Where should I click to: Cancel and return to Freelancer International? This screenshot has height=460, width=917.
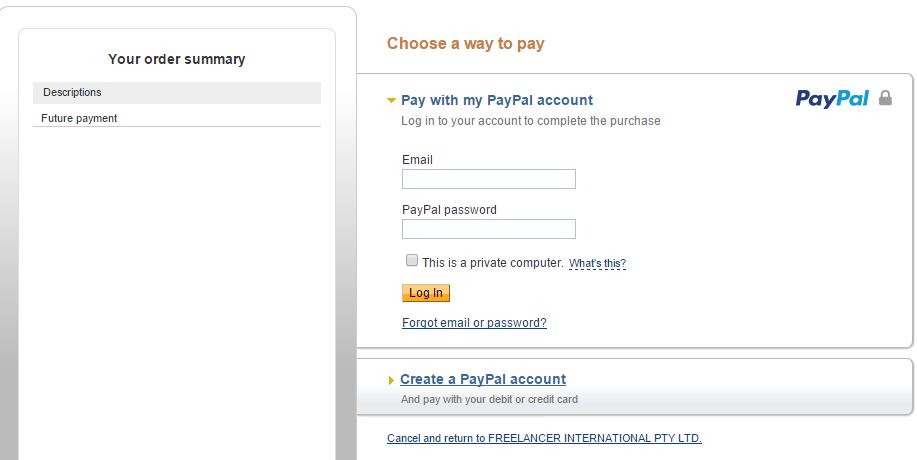[544, 438]
